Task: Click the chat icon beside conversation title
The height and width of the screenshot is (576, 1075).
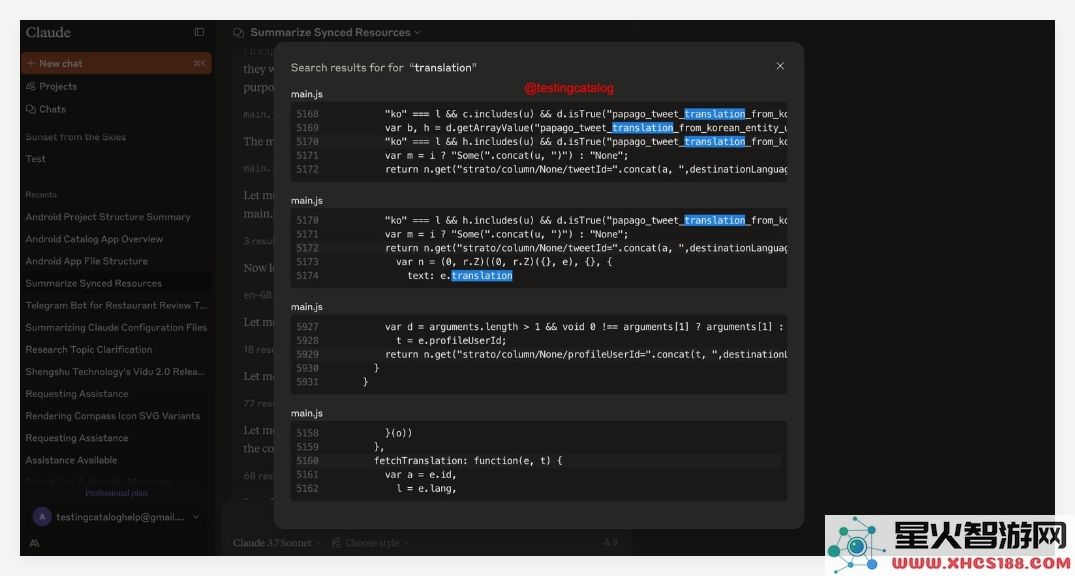Action: [239, 32]
